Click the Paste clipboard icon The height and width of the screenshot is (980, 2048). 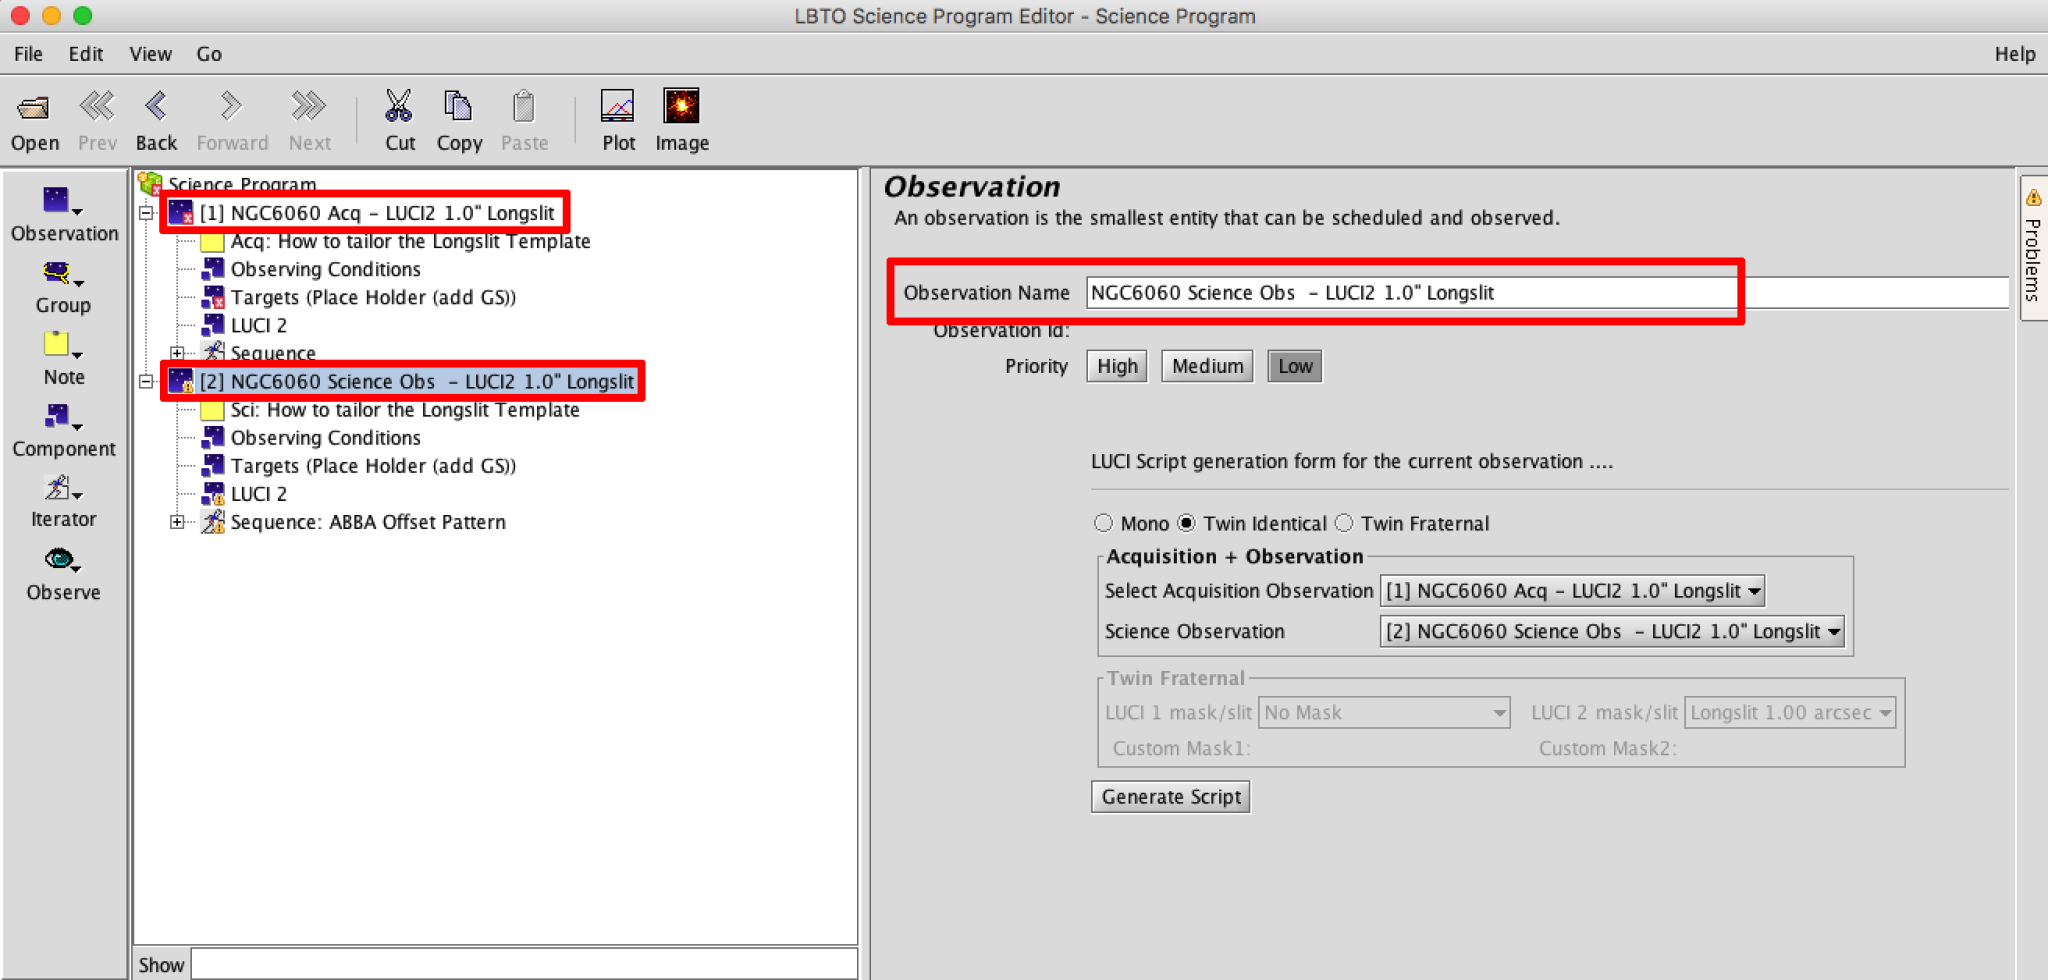[523, 106]
